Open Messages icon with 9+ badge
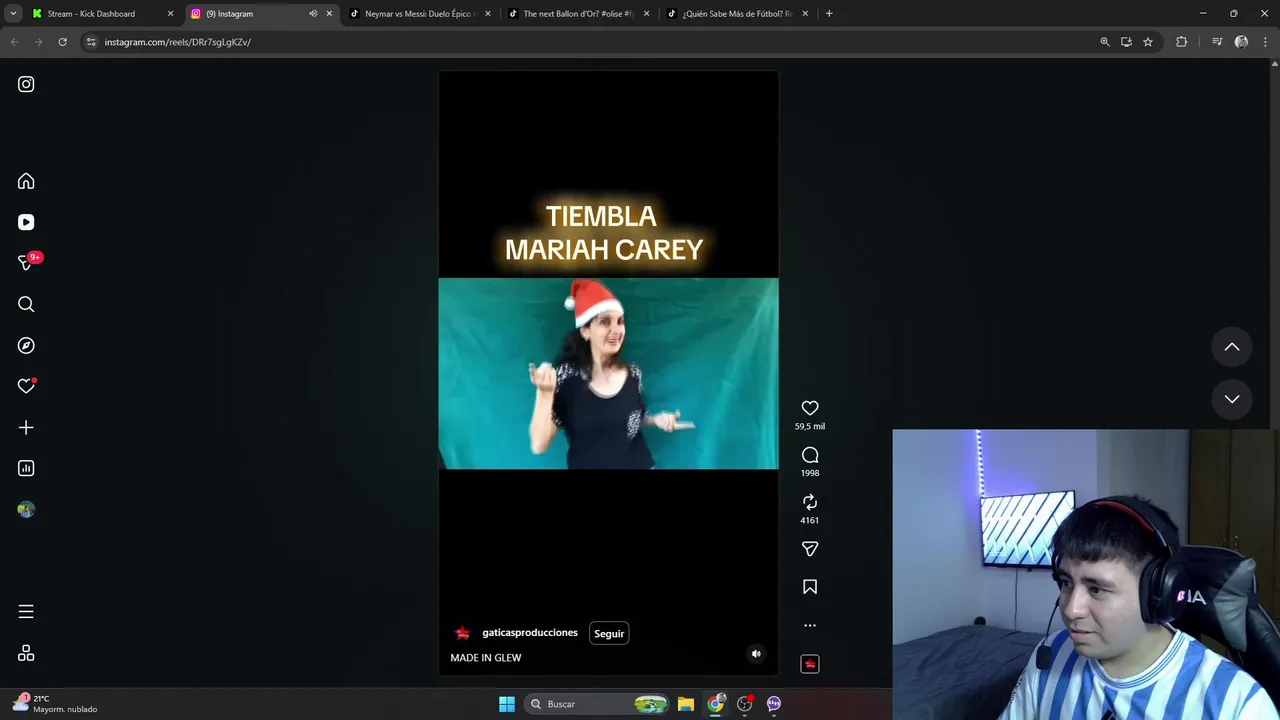Image resolution: width=1280 pixels, height=720 pixels. [x=27, y=262]
